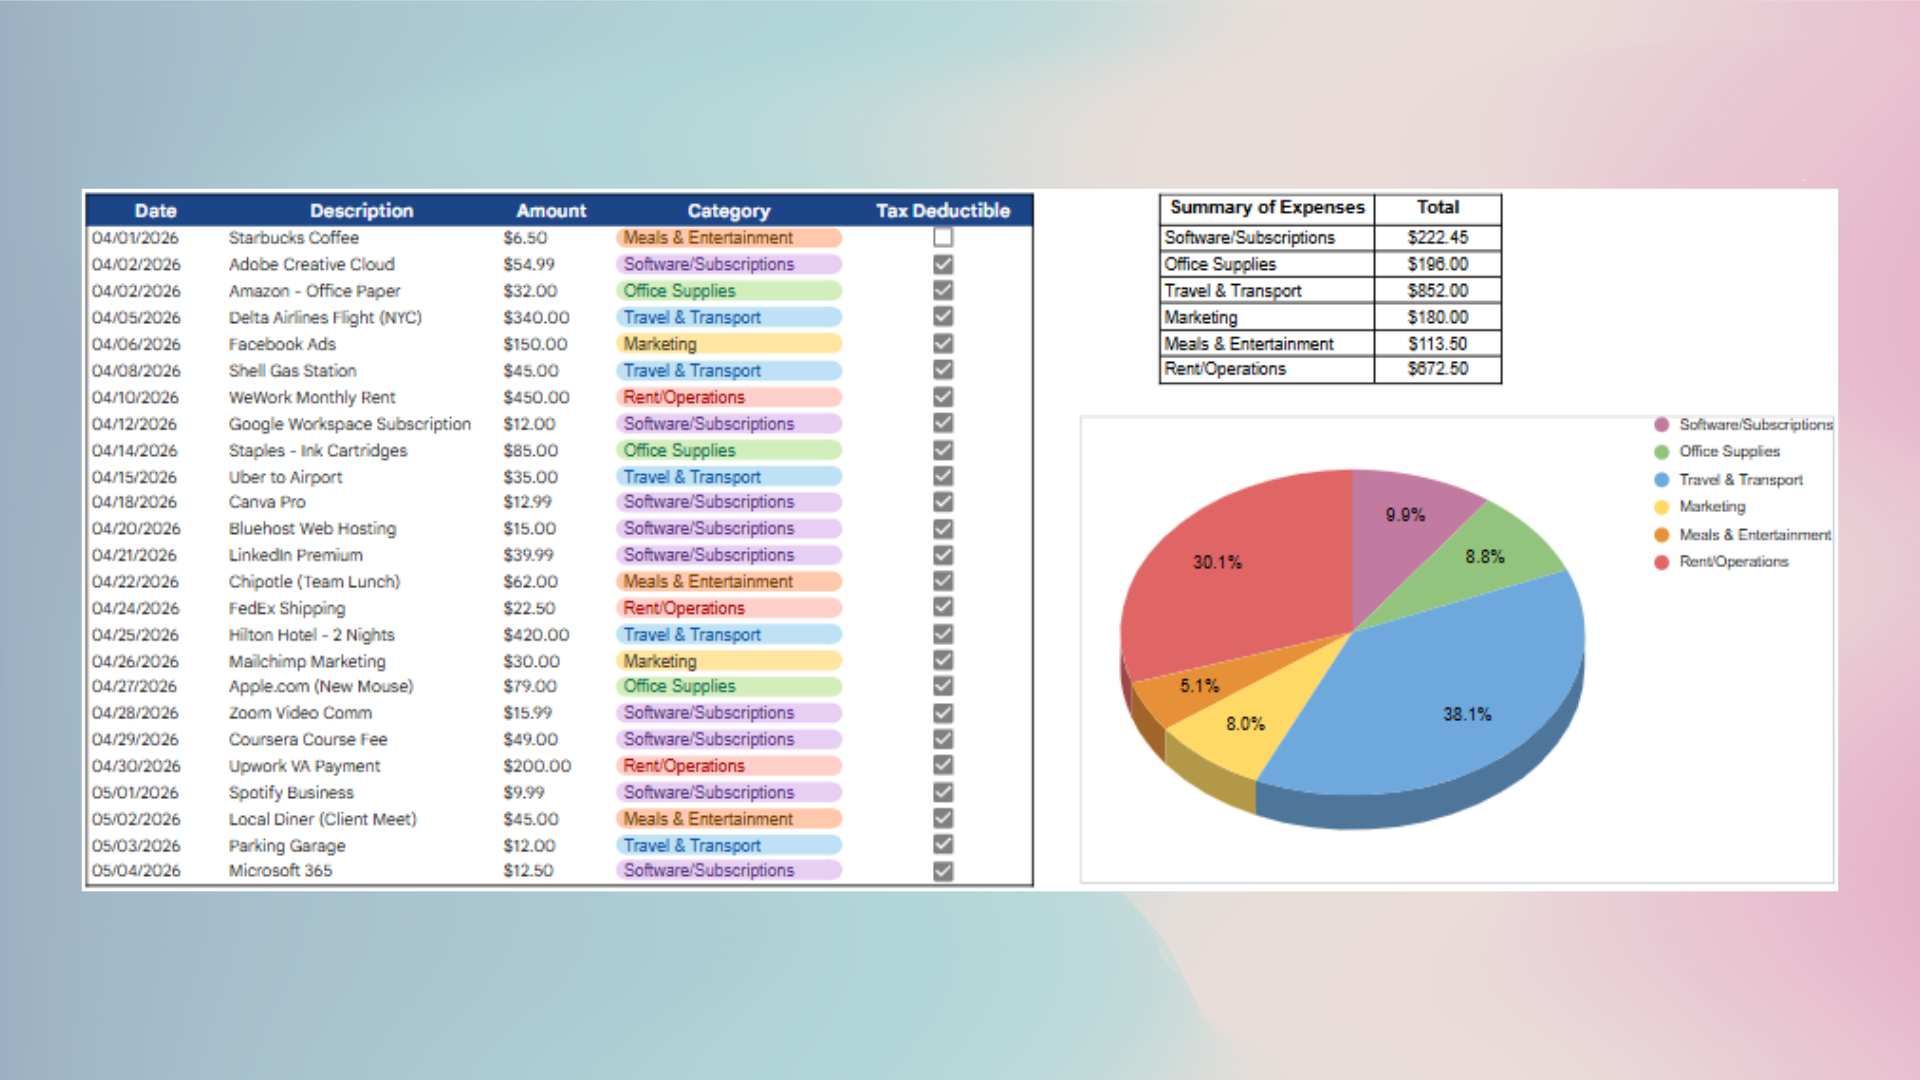1920x1080 pixels.
Task: Open Rent/Operations chip for WeWork Monthly Rent
Action: click(729, 397)
